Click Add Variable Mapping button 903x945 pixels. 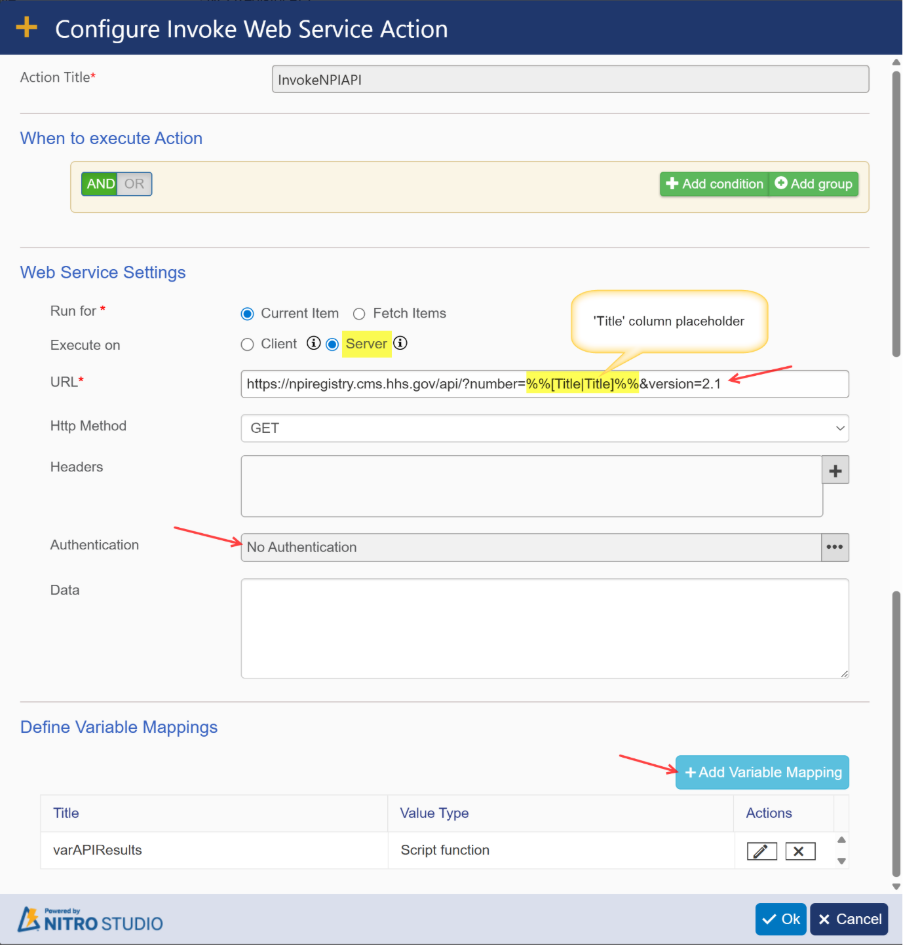pyautogui.click(x=762, y=772)
